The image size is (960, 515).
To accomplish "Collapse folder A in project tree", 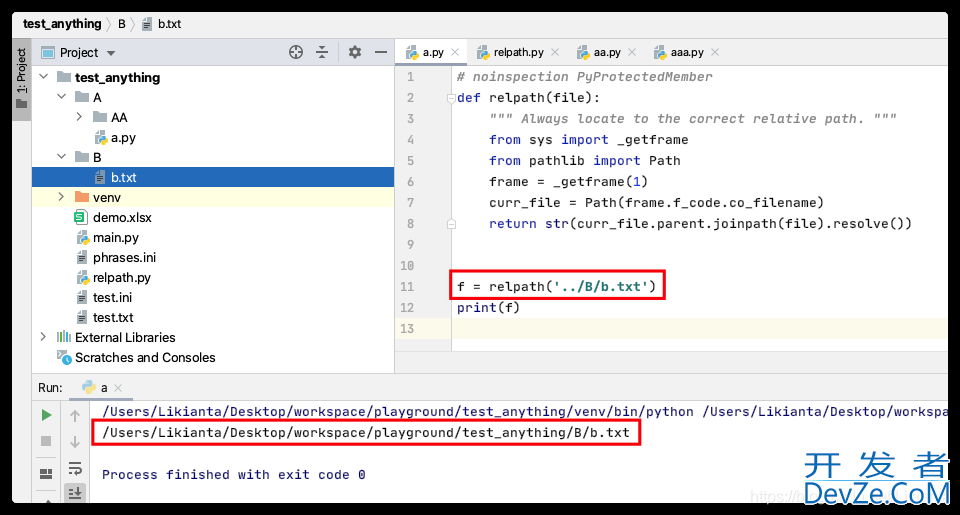I will pos(61,97).
